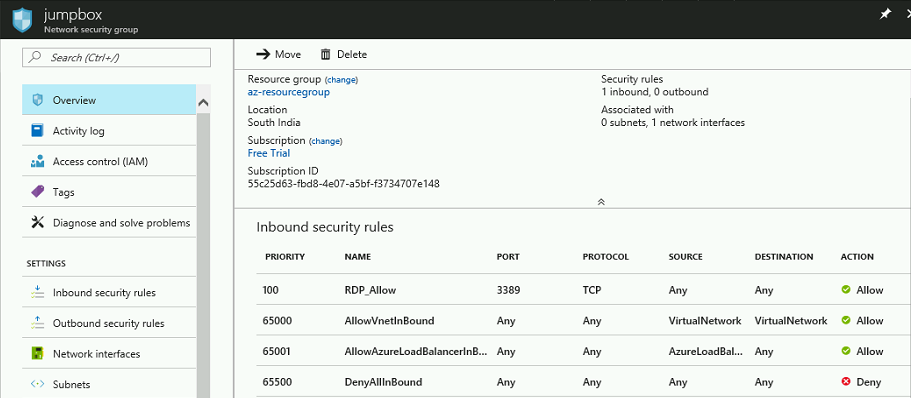
Task: Click green check icon on 65001 rule
Action: 846,351
